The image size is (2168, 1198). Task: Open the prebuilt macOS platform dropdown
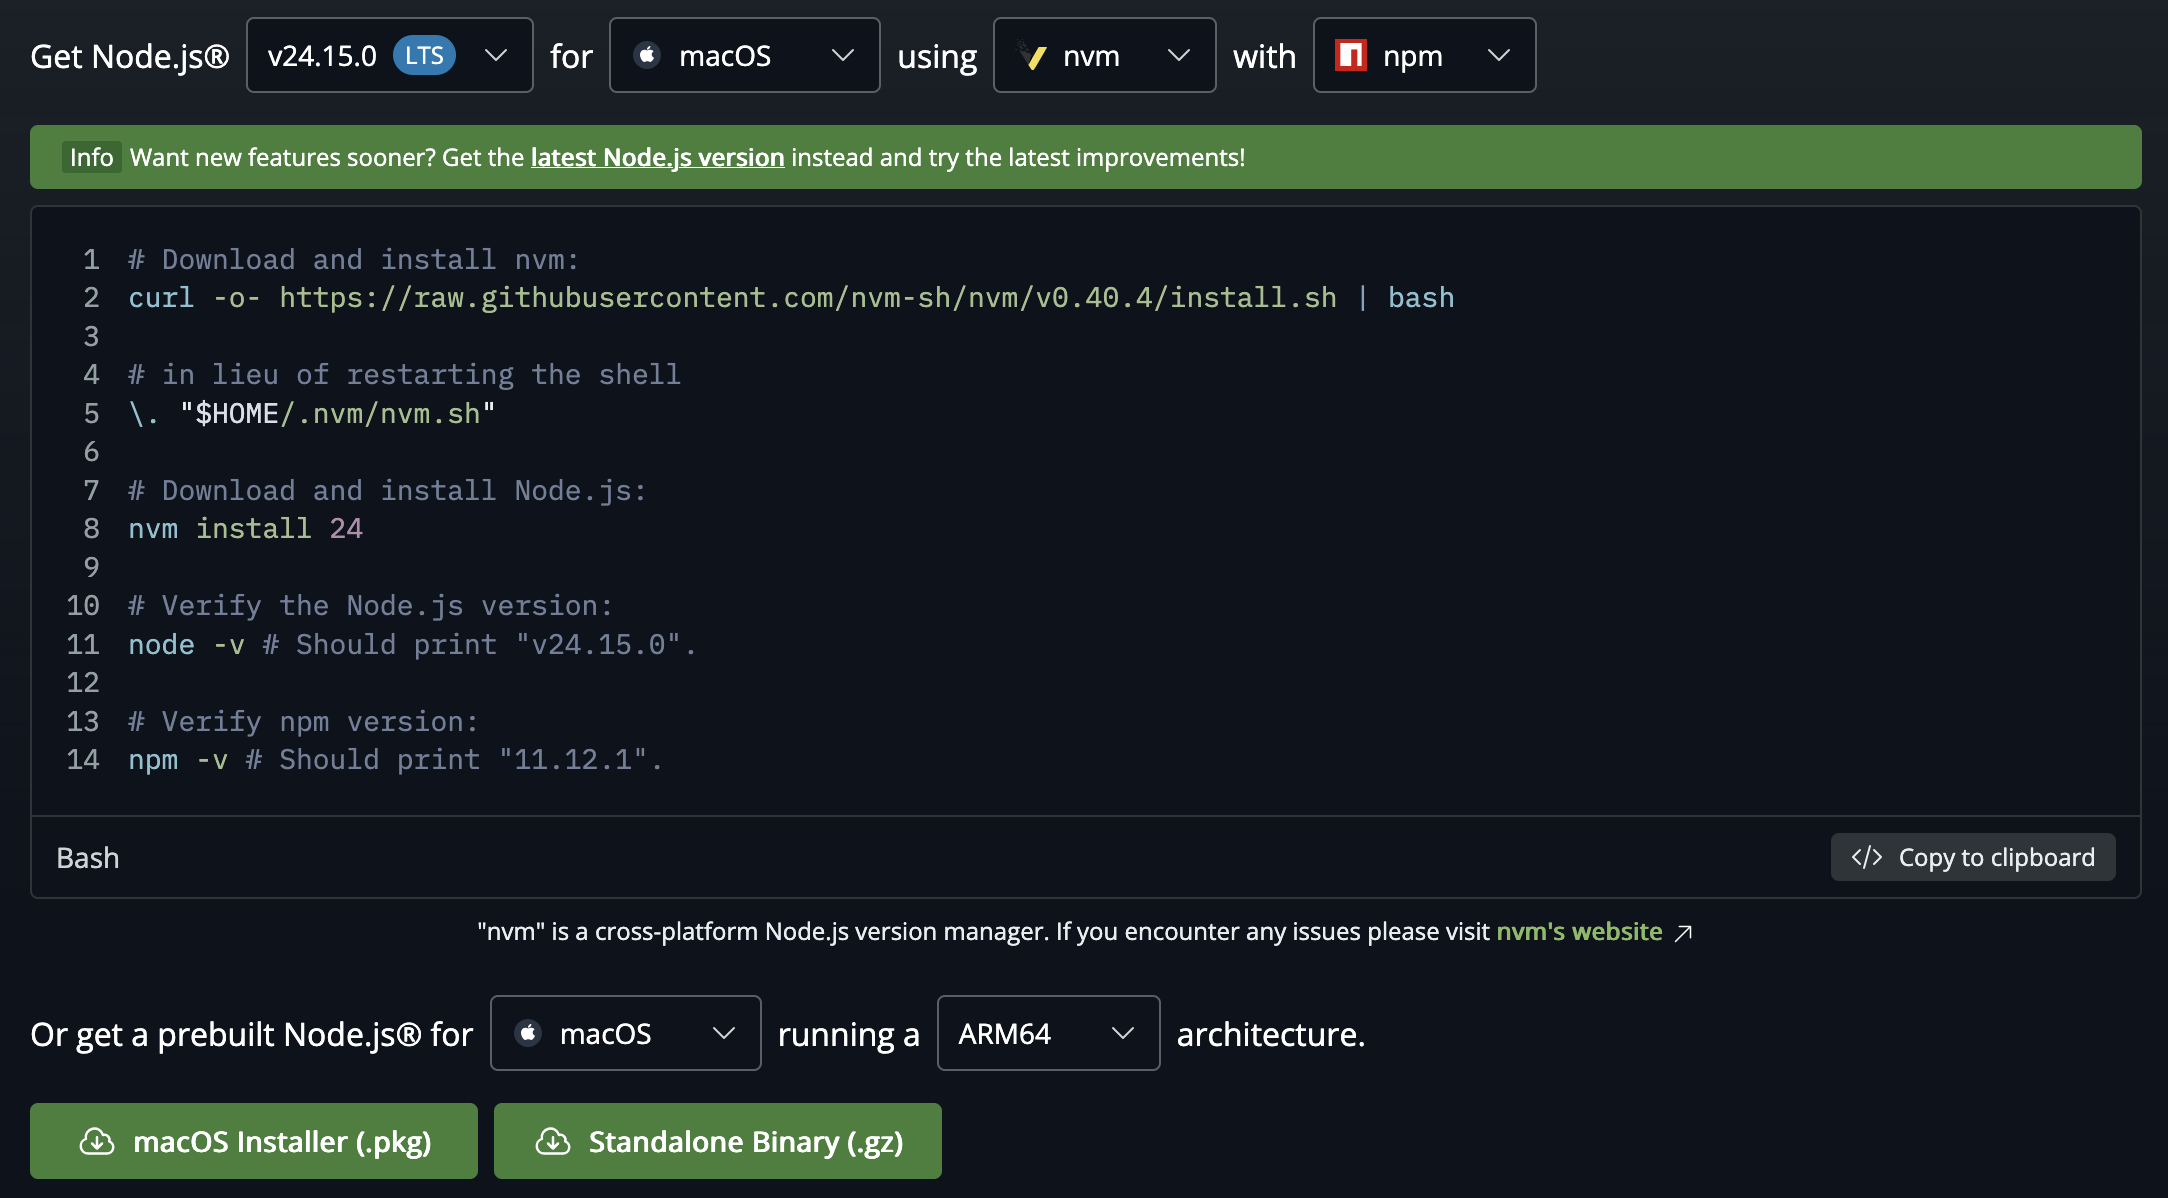pyautogui.click(x=625, y=1033)
